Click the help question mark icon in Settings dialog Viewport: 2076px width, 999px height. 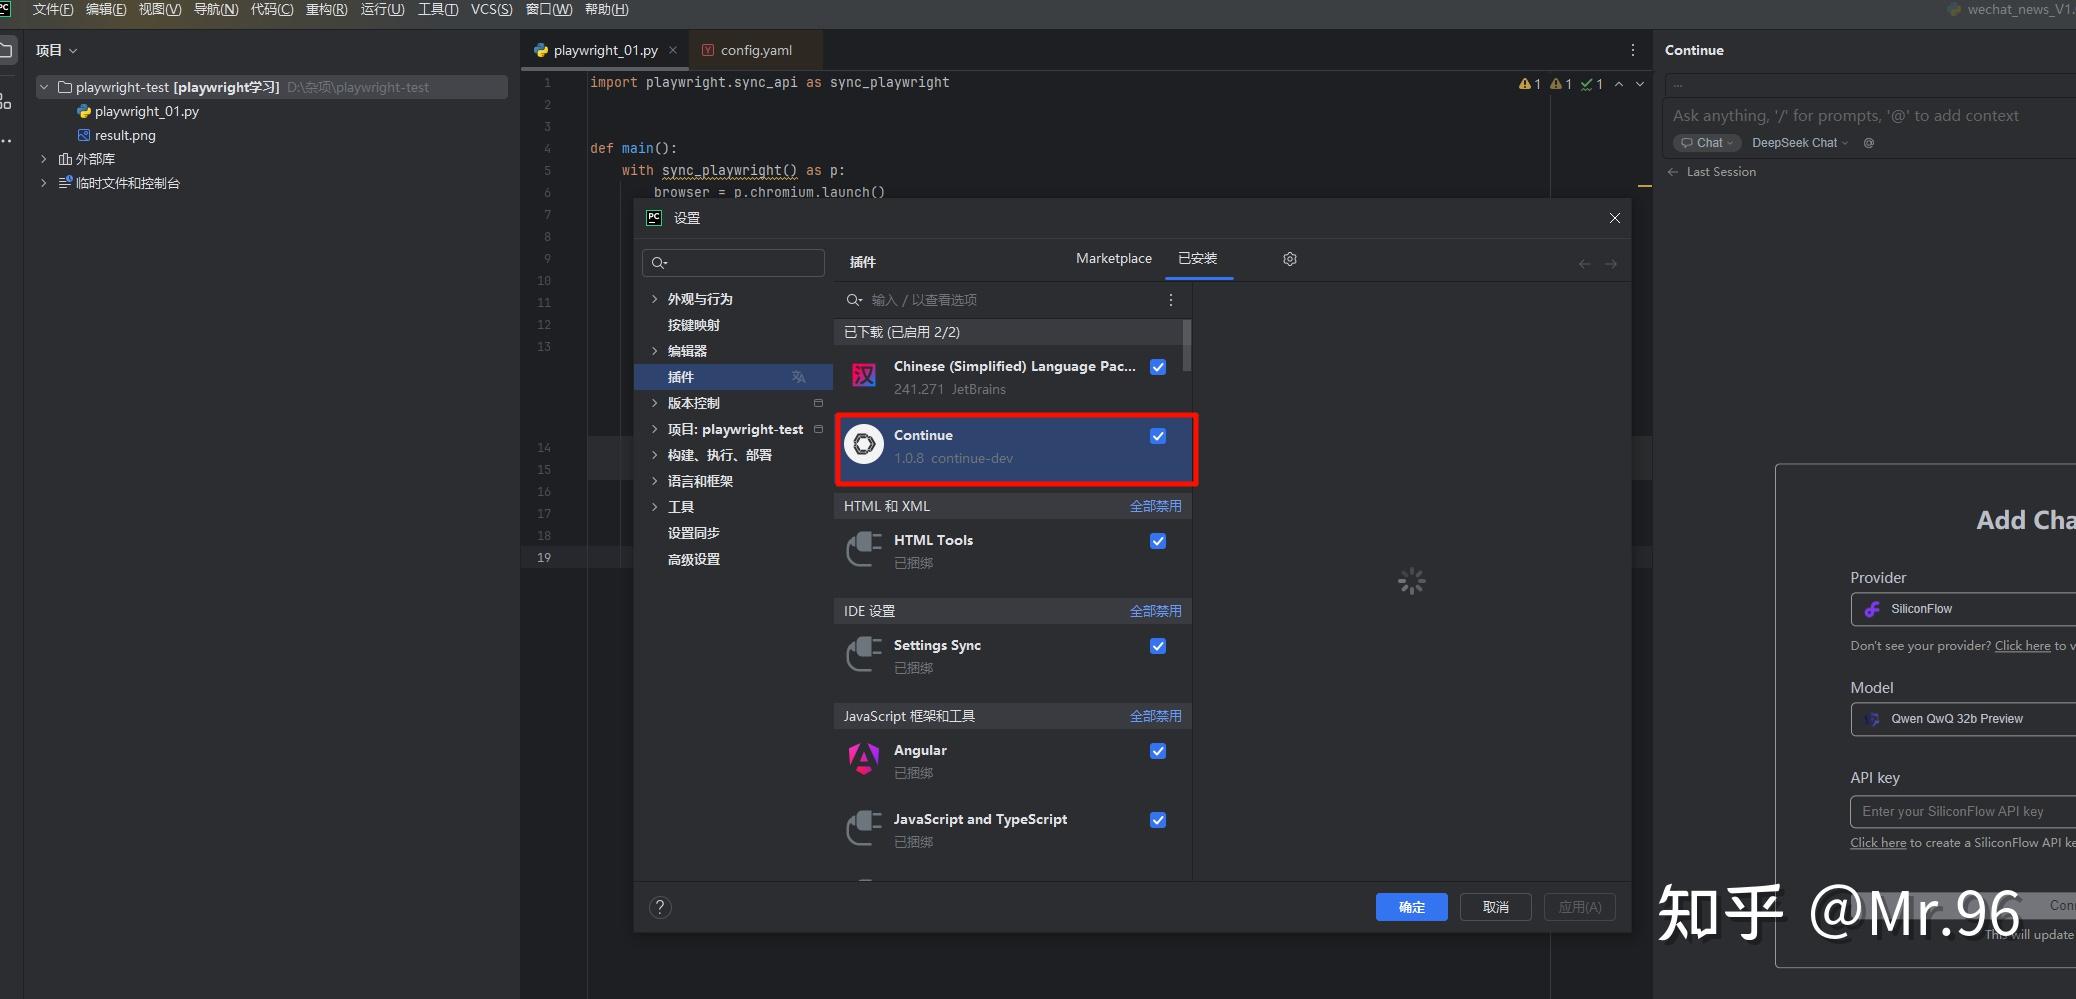(x=660, y=906)
